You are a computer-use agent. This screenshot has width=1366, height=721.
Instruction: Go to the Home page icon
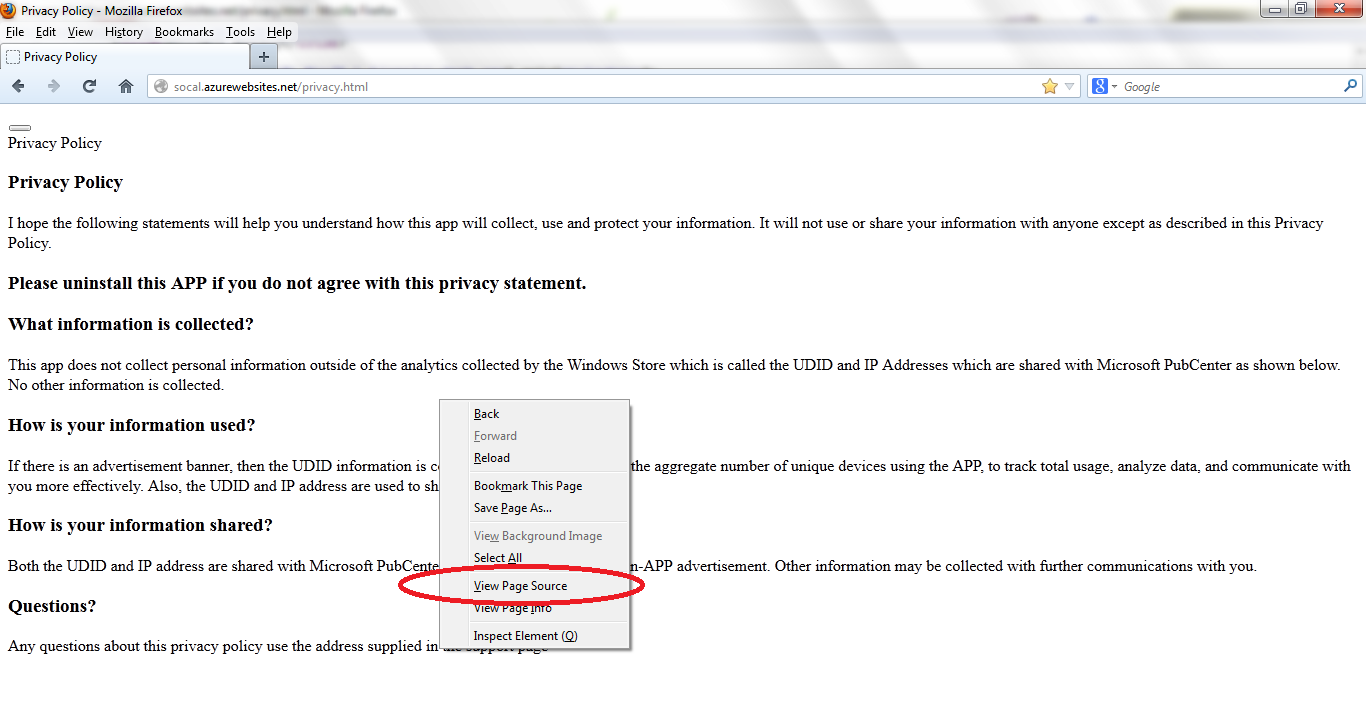point(126,87)
